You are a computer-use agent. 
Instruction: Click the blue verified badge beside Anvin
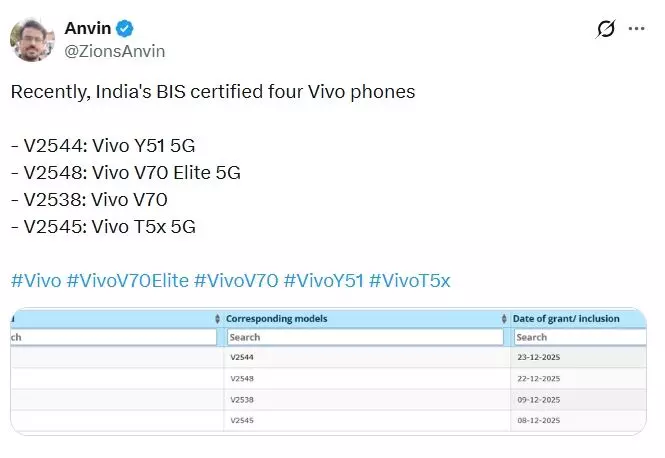[x=125, y=29]
